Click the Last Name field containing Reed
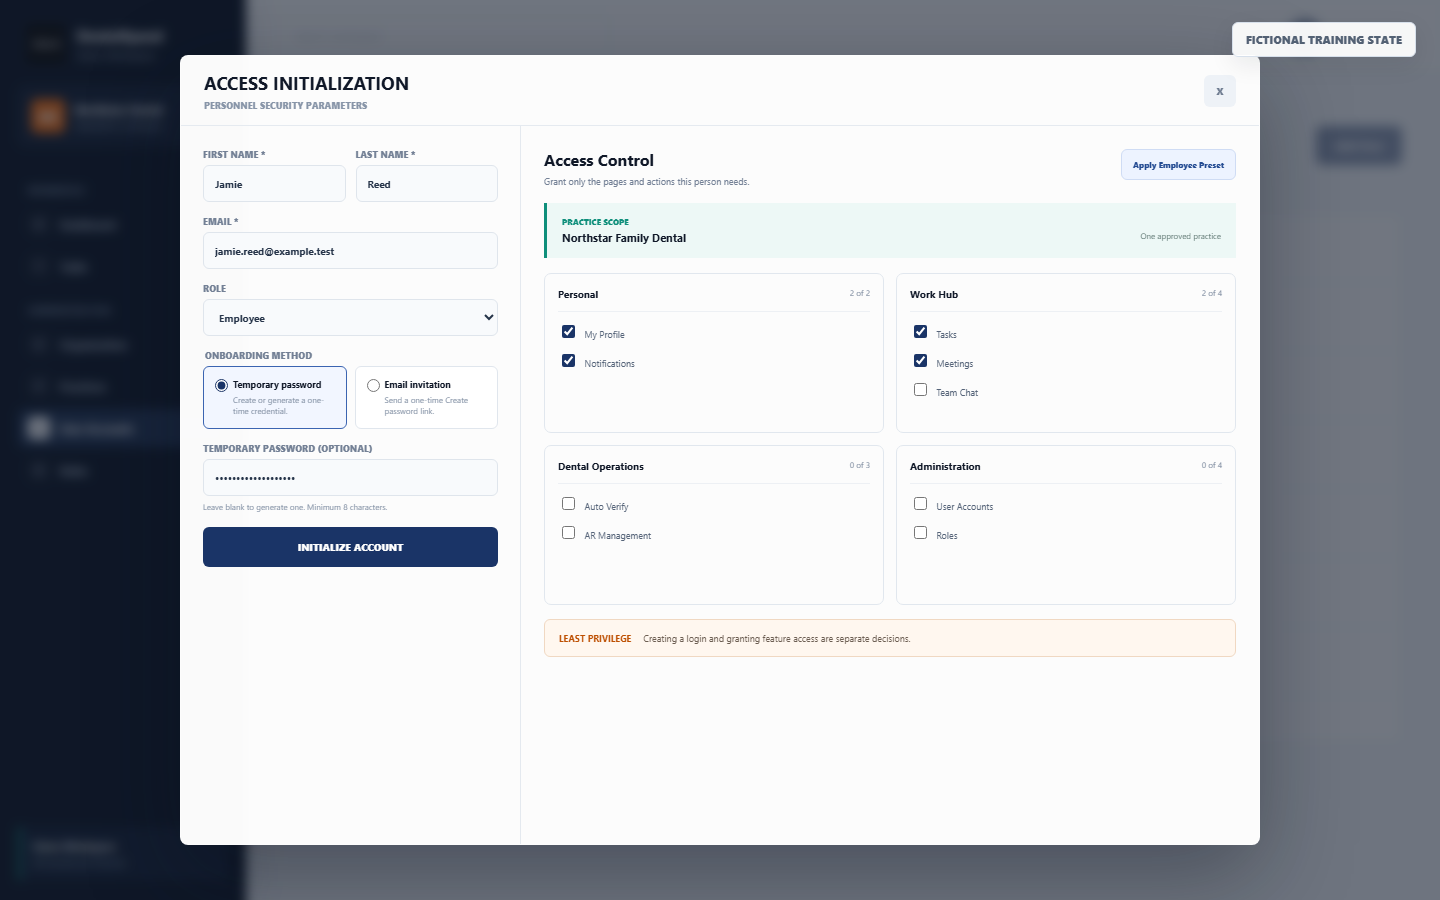This screenshot has height=900, width=1440. tap(427, 184)
